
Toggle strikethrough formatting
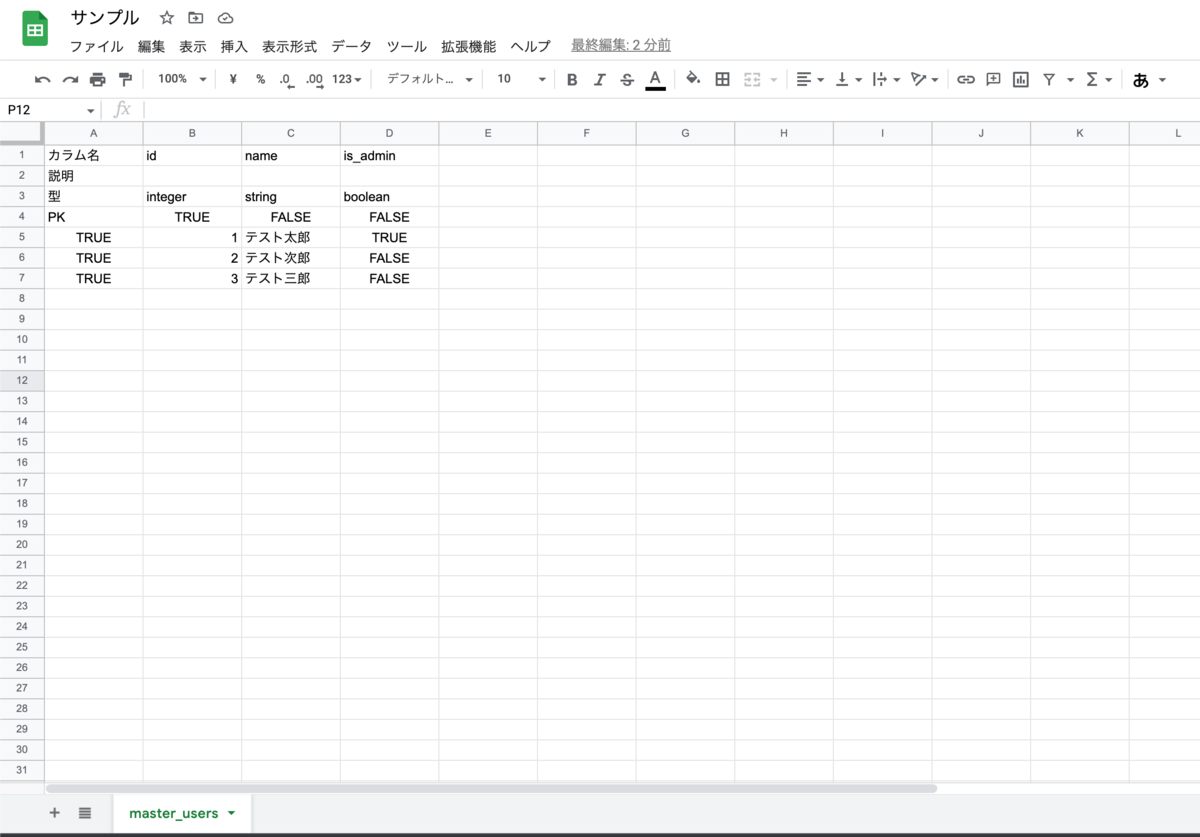(x=627, y=79)
